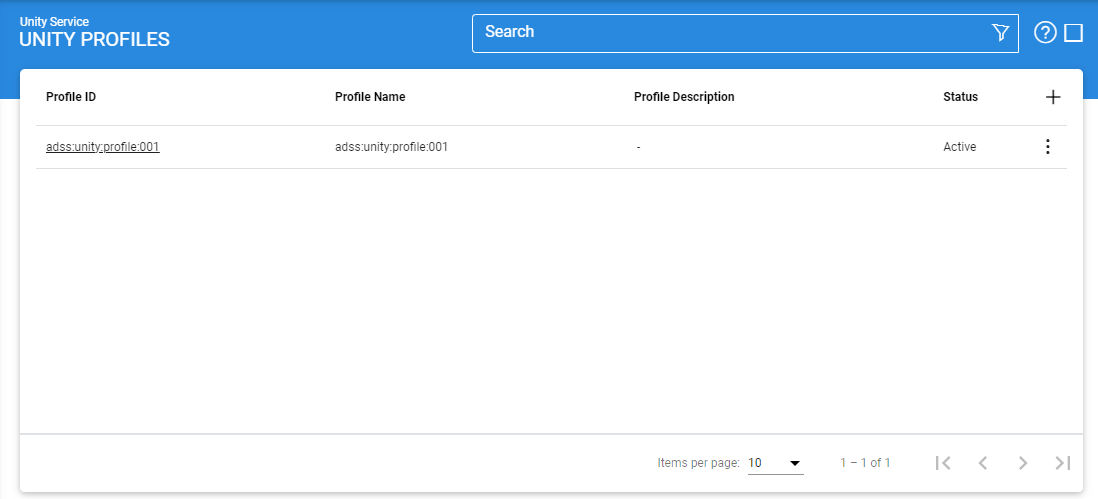The image size is (1098, 499).
Task: Click the empty Profile Description dash cell
Action: tap(638, 147)
